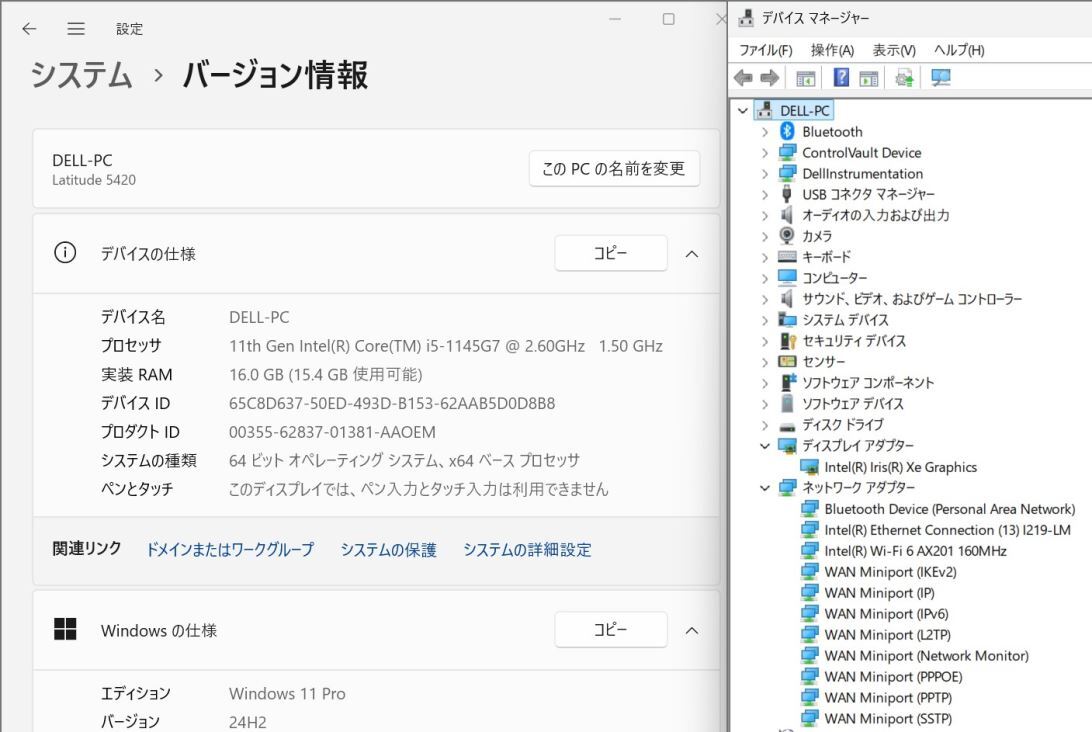This screenshot has height=732, width=1092.
Task: Select WAN Miniport (IP) entry
Action: click(x=879, y=593)
